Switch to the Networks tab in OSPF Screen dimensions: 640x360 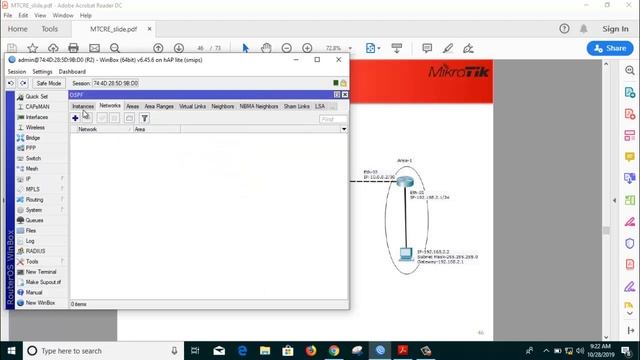point(110,106)
